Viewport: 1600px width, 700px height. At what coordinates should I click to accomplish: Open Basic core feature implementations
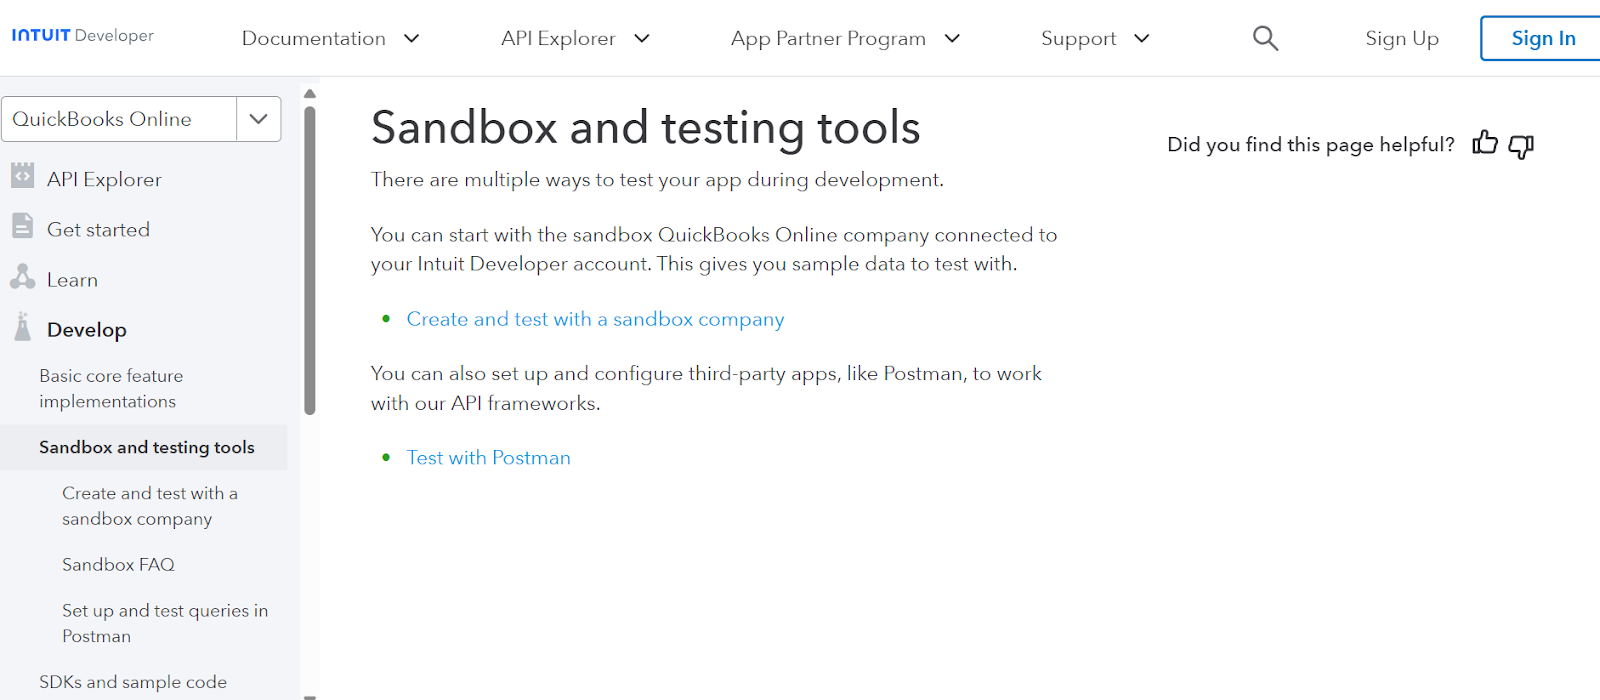click(111, 388)
